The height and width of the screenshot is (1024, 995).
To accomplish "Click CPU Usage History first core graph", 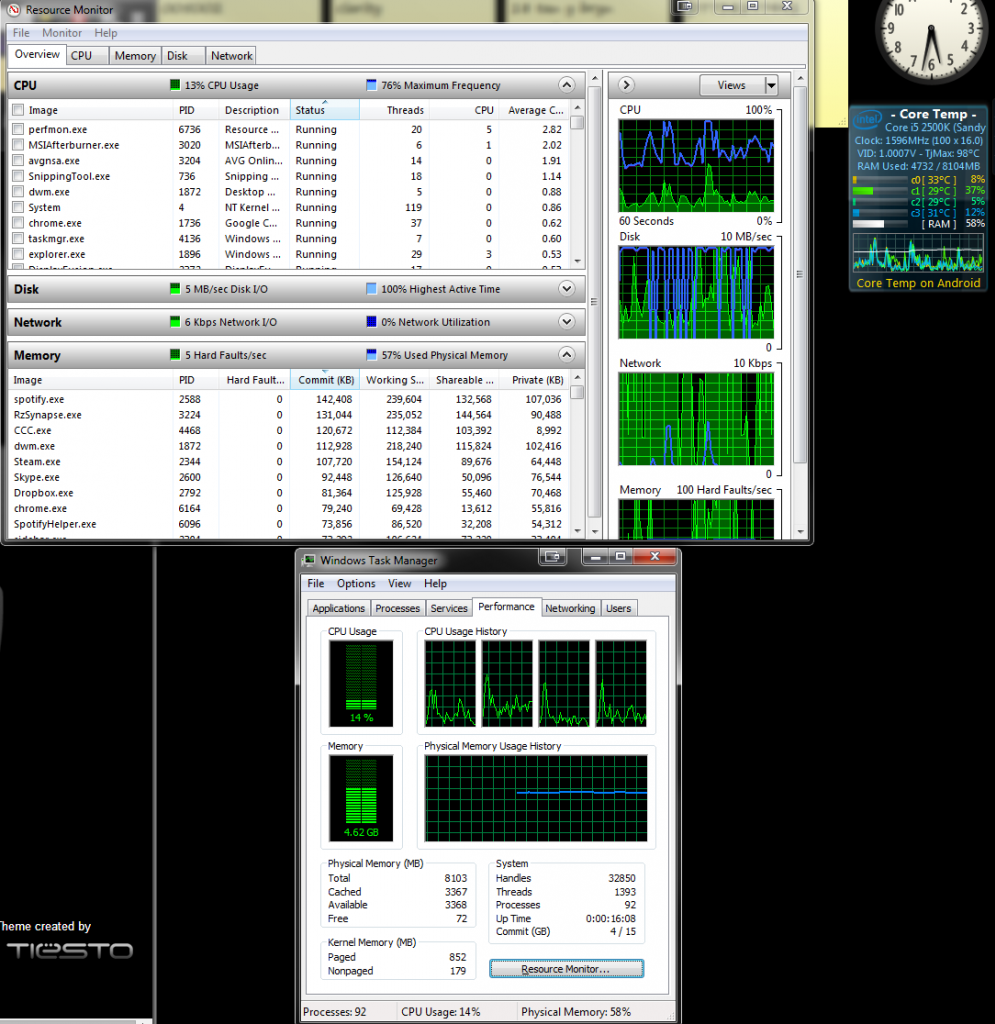I will (450, 683).
